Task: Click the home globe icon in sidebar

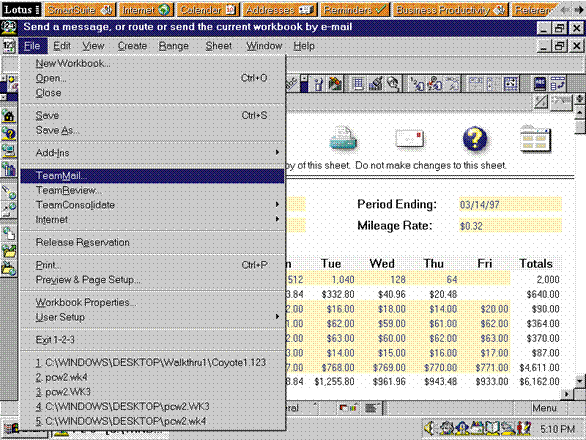Action: pos(9,116)
